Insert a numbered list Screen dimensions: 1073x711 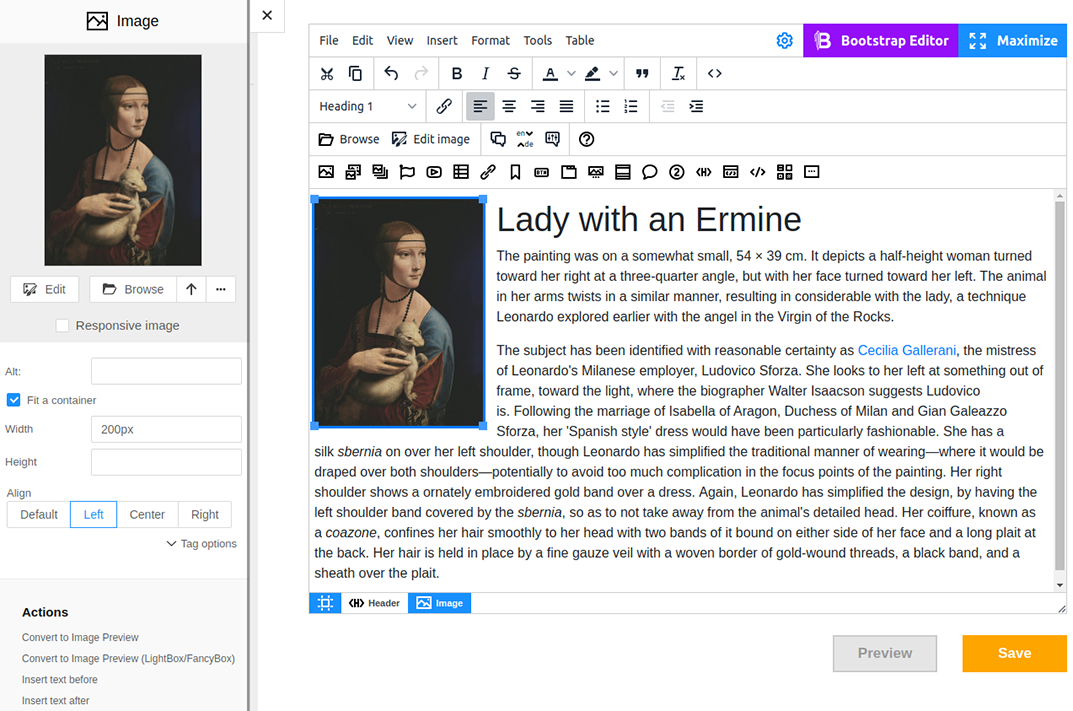631,106
